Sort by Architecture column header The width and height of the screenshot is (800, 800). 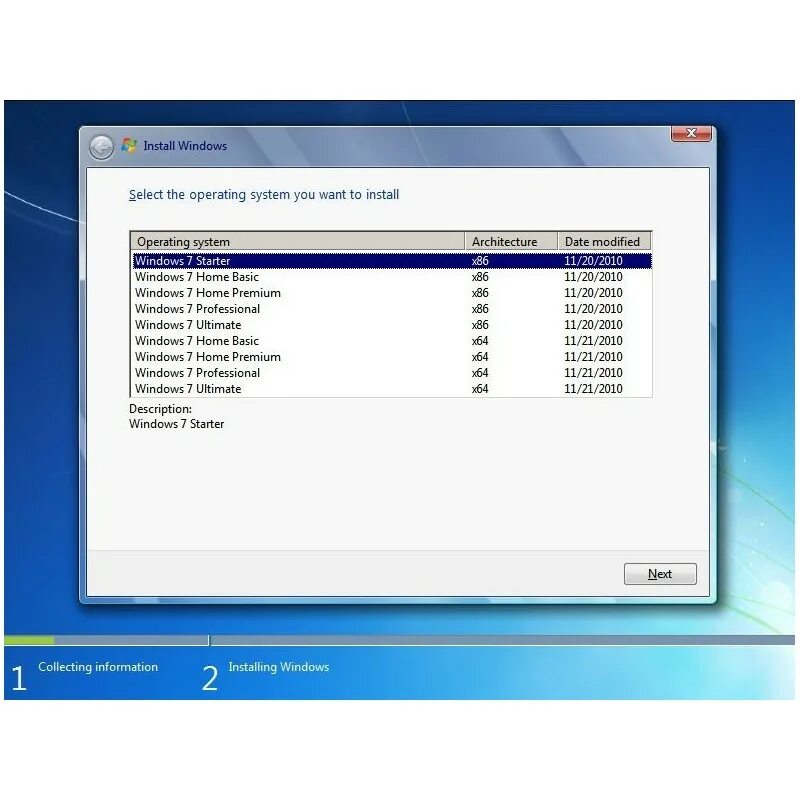coord(511,241)
